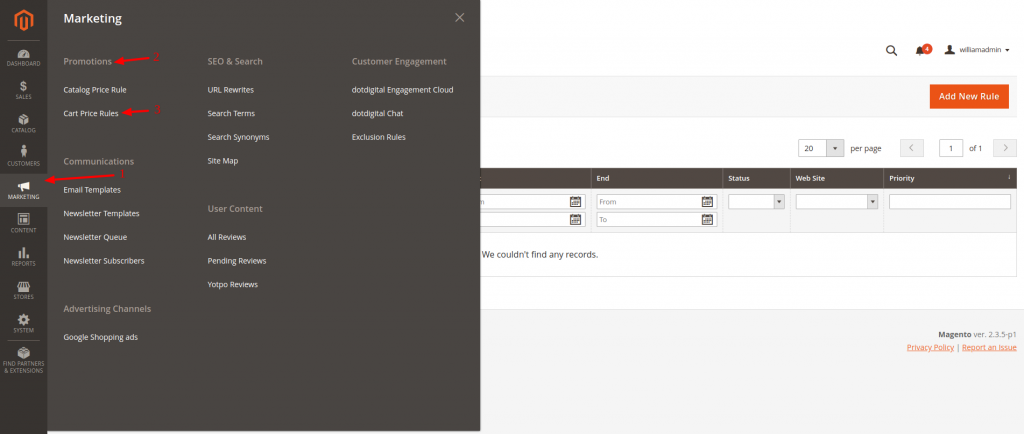Click the Priority filter input field
The height and width of the screenshot is (434, 1024).
tap(949, 201)
